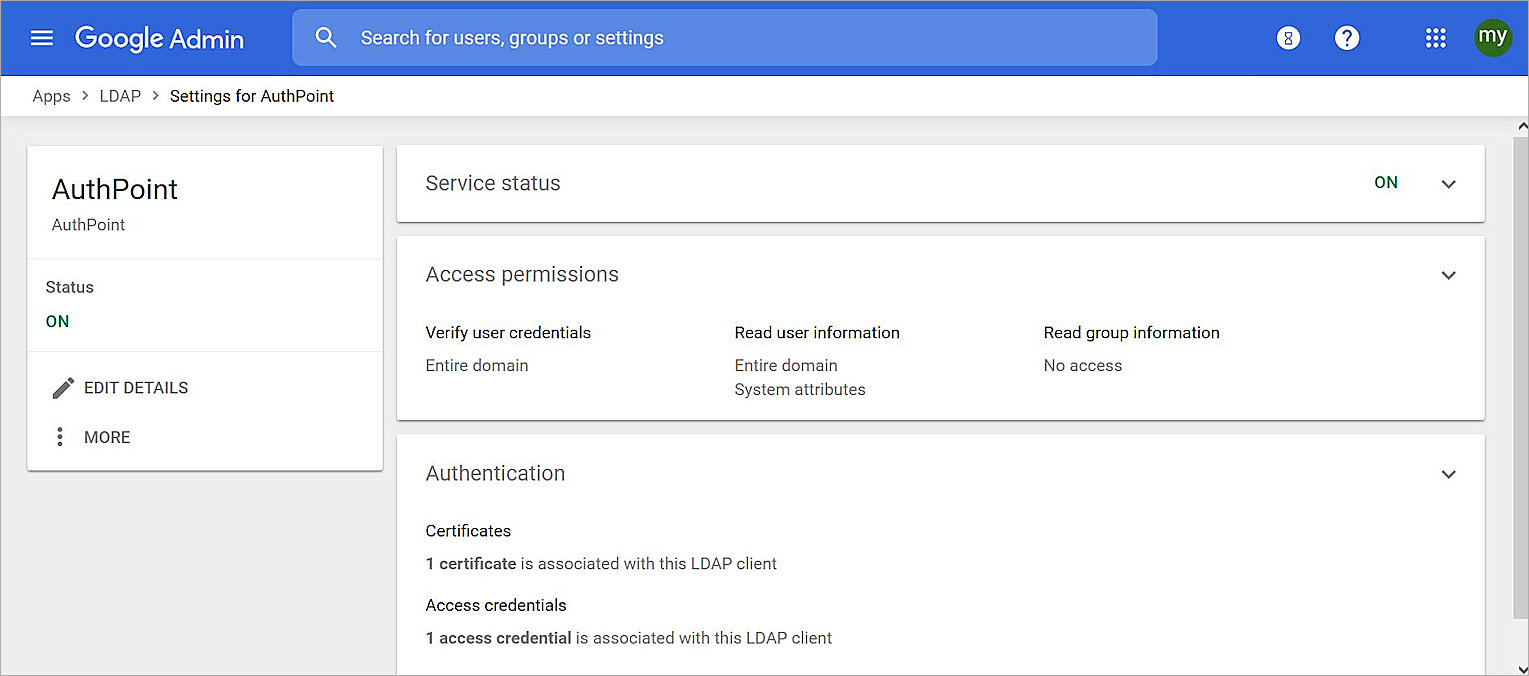Click the Google Admin logo
The height and width of the screenshot is (676, 1529).
pyautogui.click(x=159, y=39)
